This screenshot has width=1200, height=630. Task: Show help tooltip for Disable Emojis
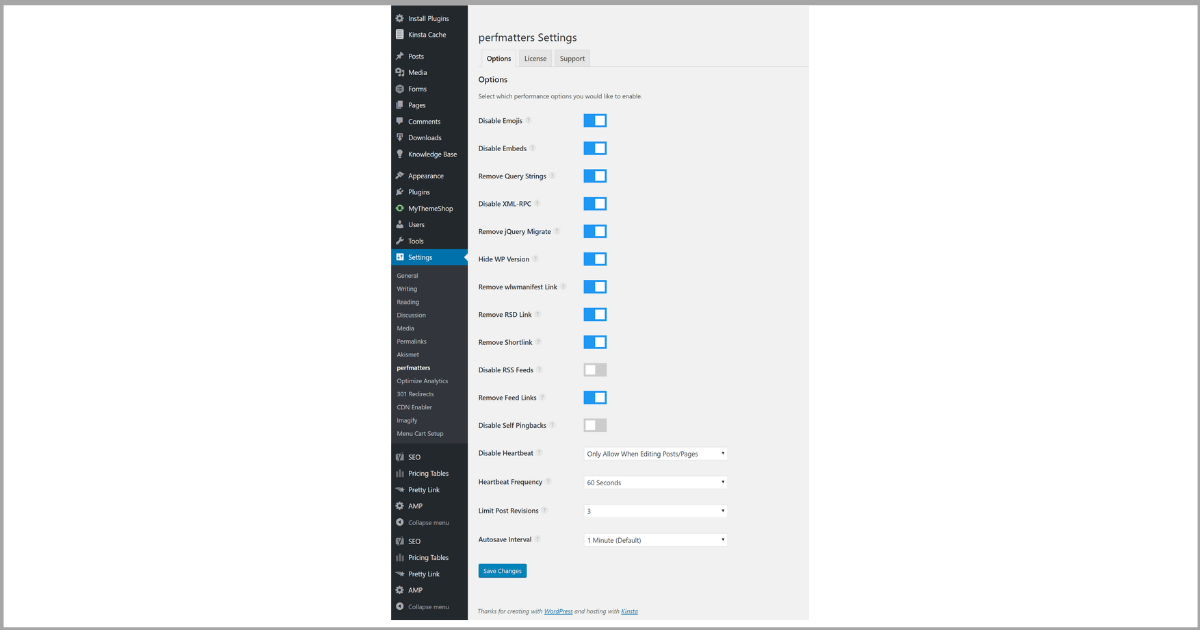[529, 120]
